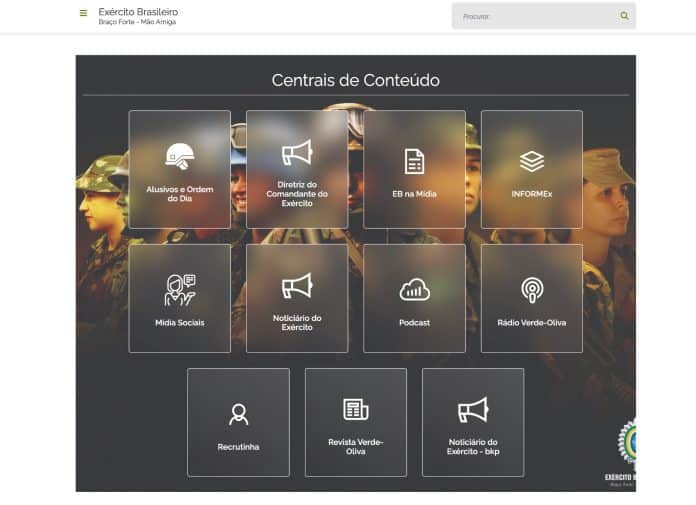Click the Braço Forte - Mão Amiga subtitle
The height and width of the screenshot is (505, 696).
pyautogui.click(x=137, y=22)
